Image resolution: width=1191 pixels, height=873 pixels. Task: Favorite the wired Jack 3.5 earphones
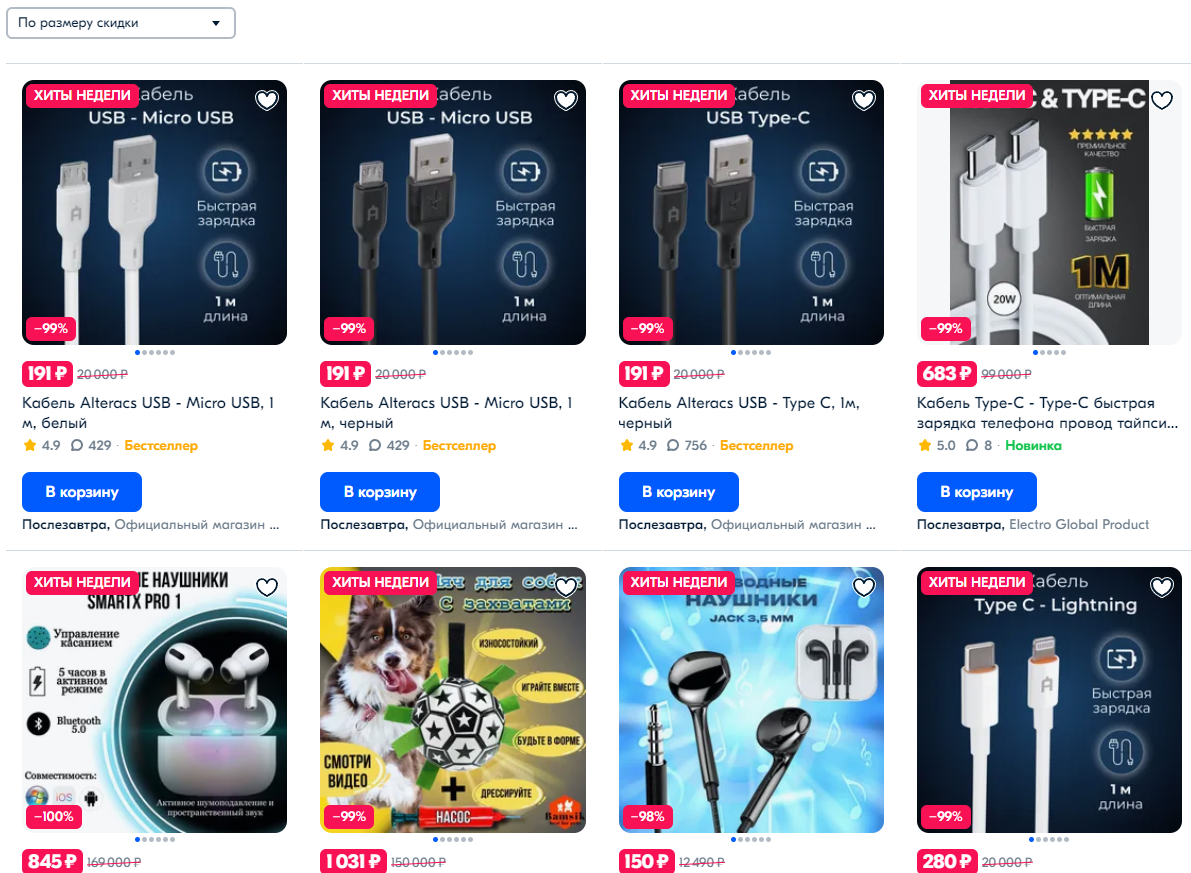pyautogui.click(x=864, y=587)
